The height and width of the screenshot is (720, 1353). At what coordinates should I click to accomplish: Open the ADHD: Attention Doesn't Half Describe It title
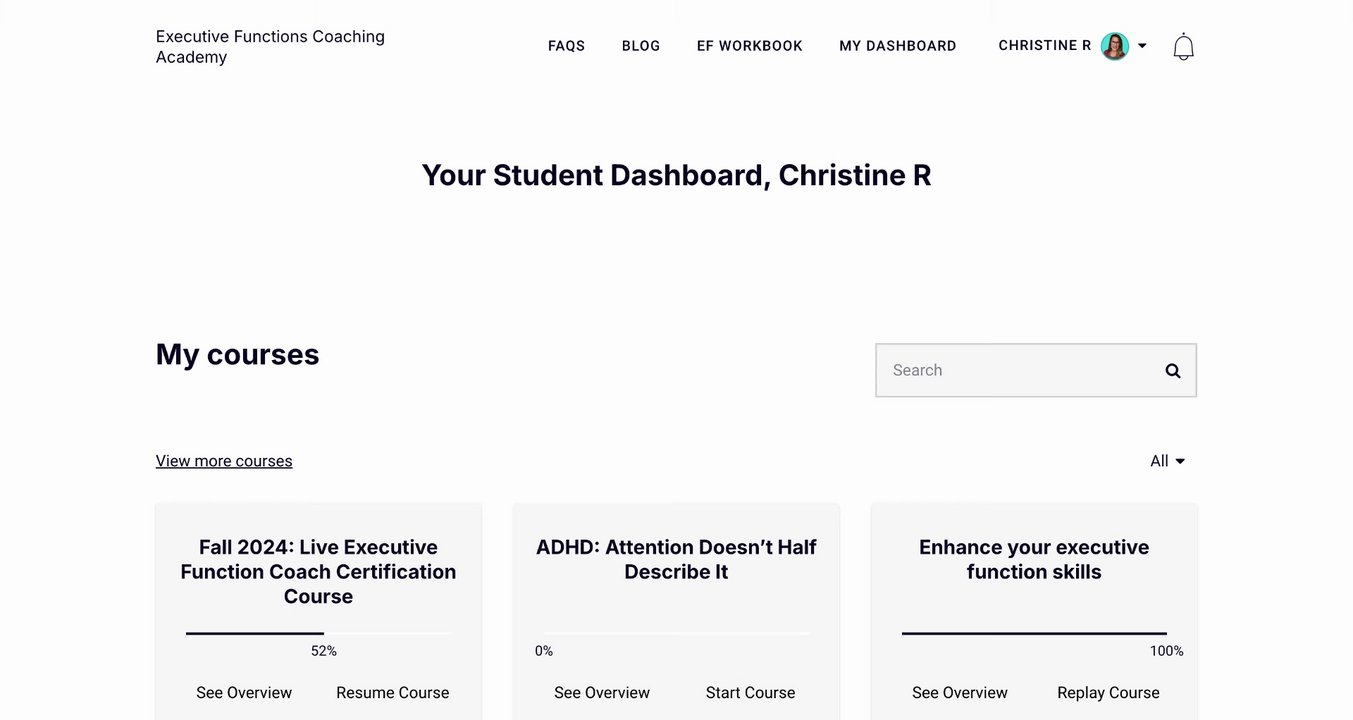pos(676,559)
